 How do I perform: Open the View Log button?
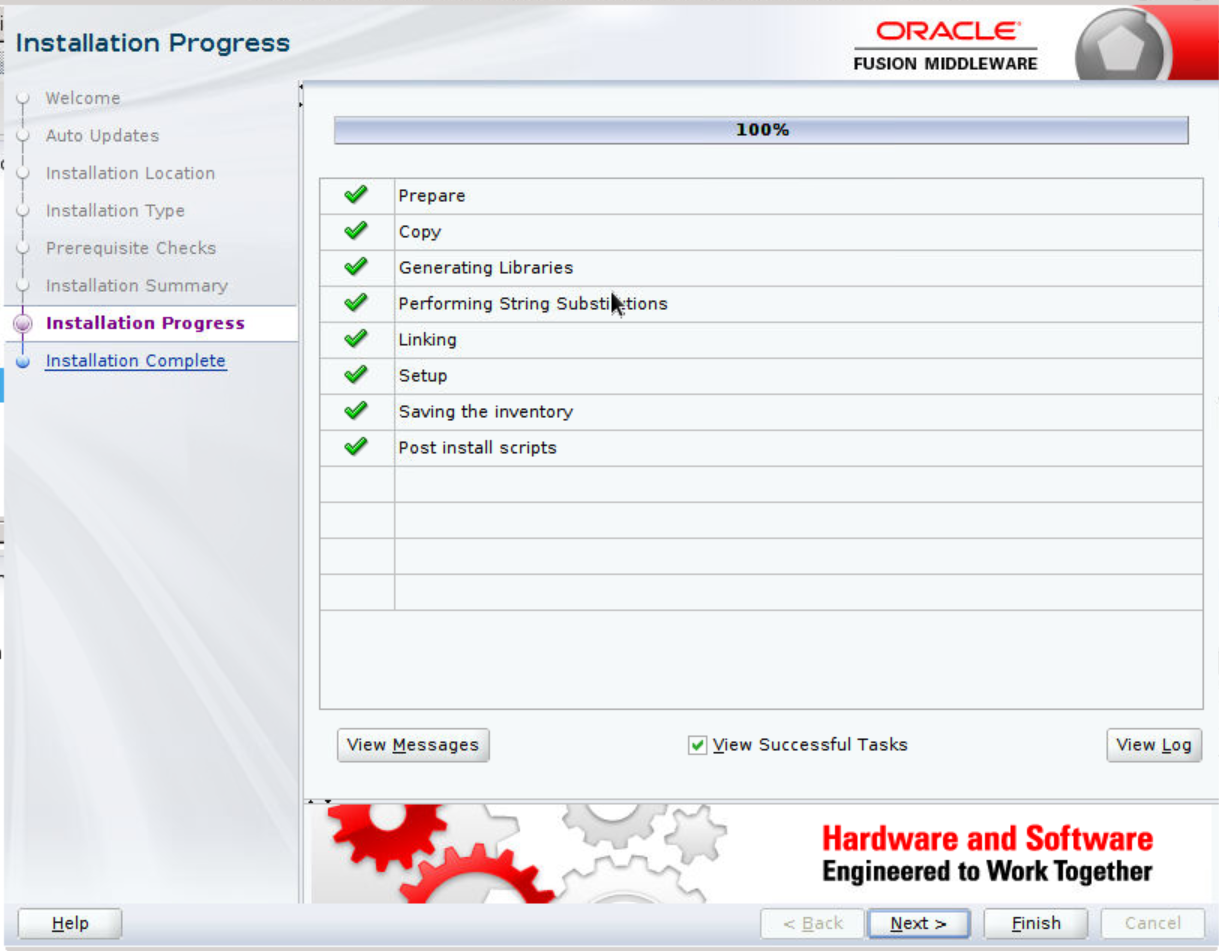[1153, 745]
